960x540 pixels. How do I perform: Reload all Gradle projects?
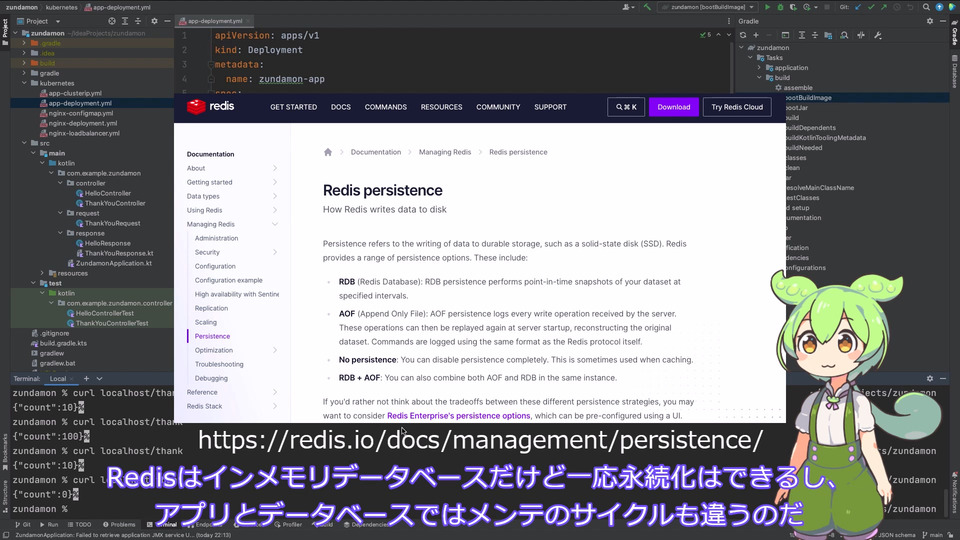coord(743,36)
